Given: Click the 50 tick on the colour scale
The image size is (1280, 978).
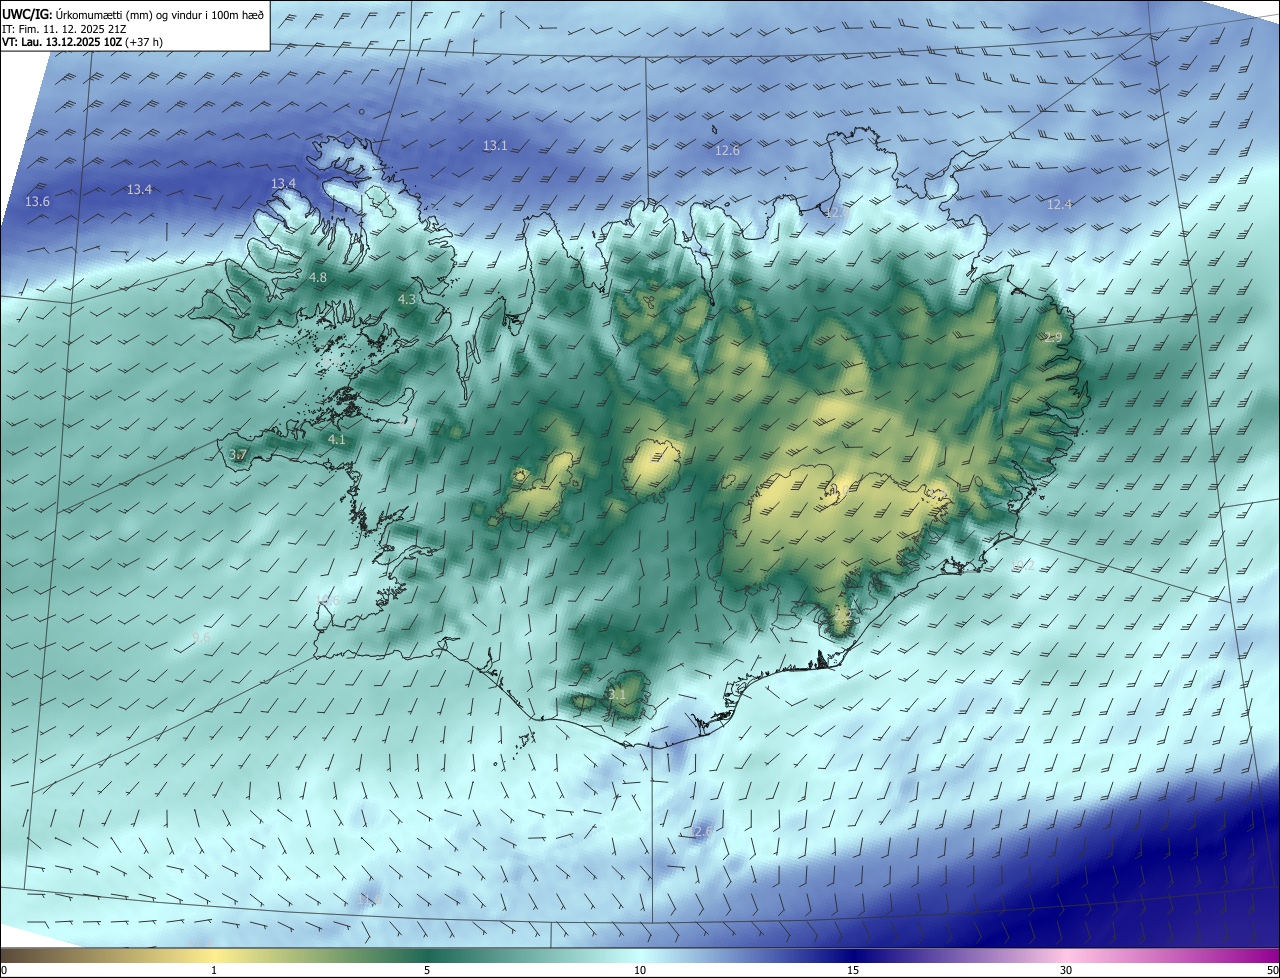Looking at the screenshot, I should 1272,970.
